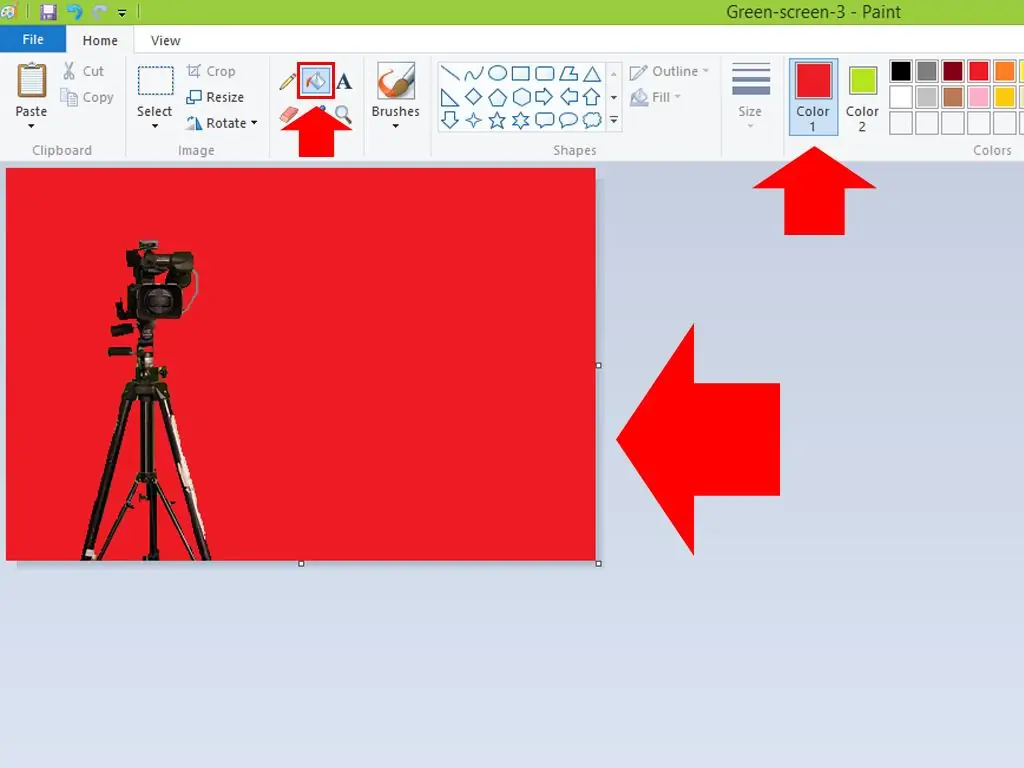The width and height of the screenshot is (1024, 768).
Task: Pick the Cloud callout shape
Action: (x=592, y=120)
